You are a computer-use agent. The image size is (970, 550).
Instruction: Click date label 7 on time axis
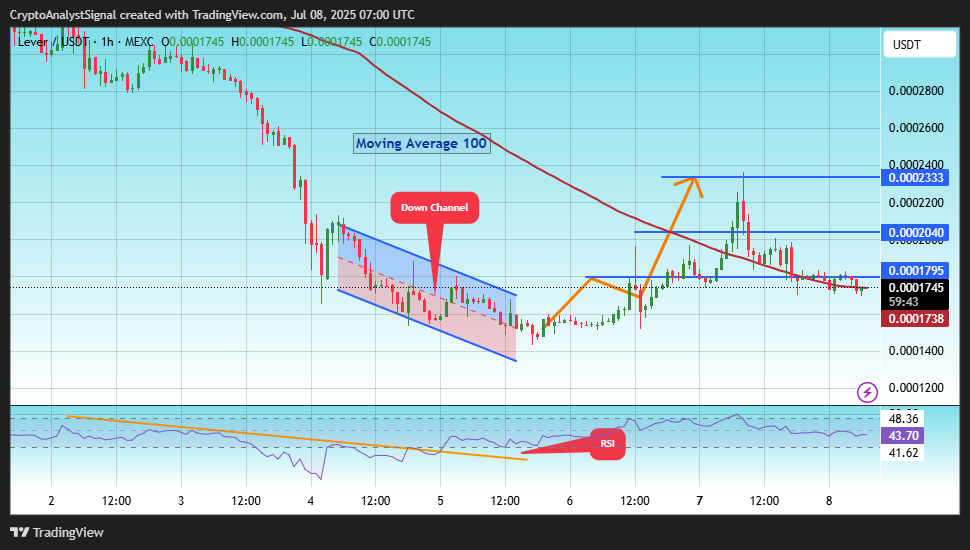click(700, 501)
